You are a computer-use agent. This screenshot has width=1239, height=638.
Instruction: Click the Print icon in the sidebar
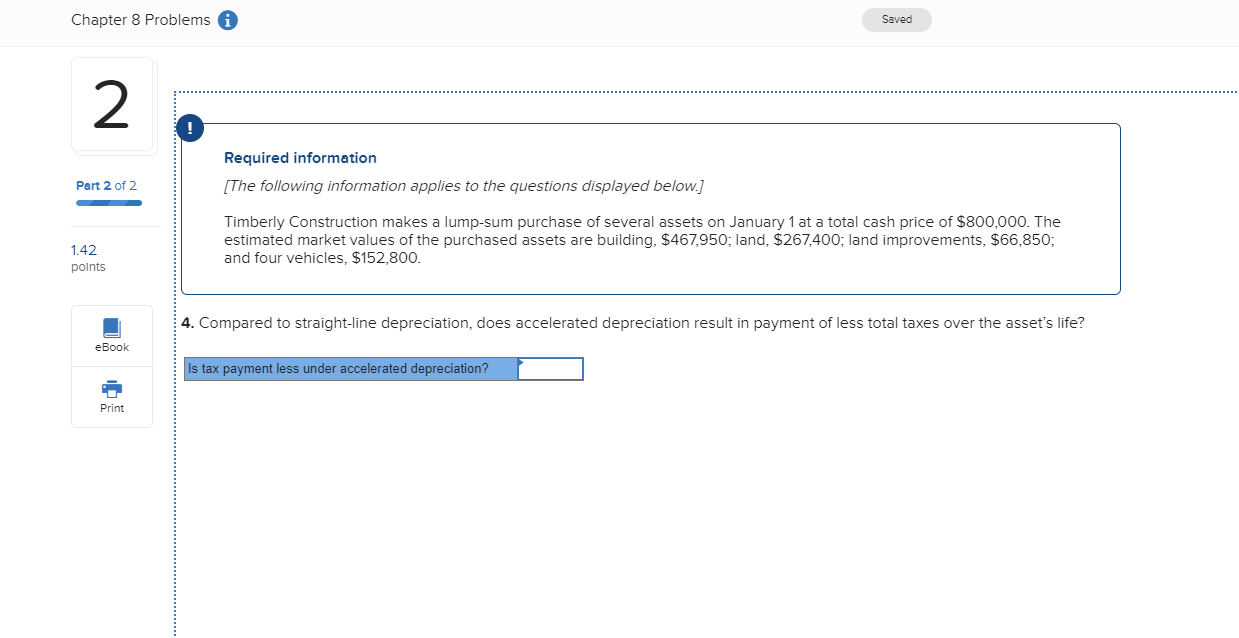tap(111, 395)
